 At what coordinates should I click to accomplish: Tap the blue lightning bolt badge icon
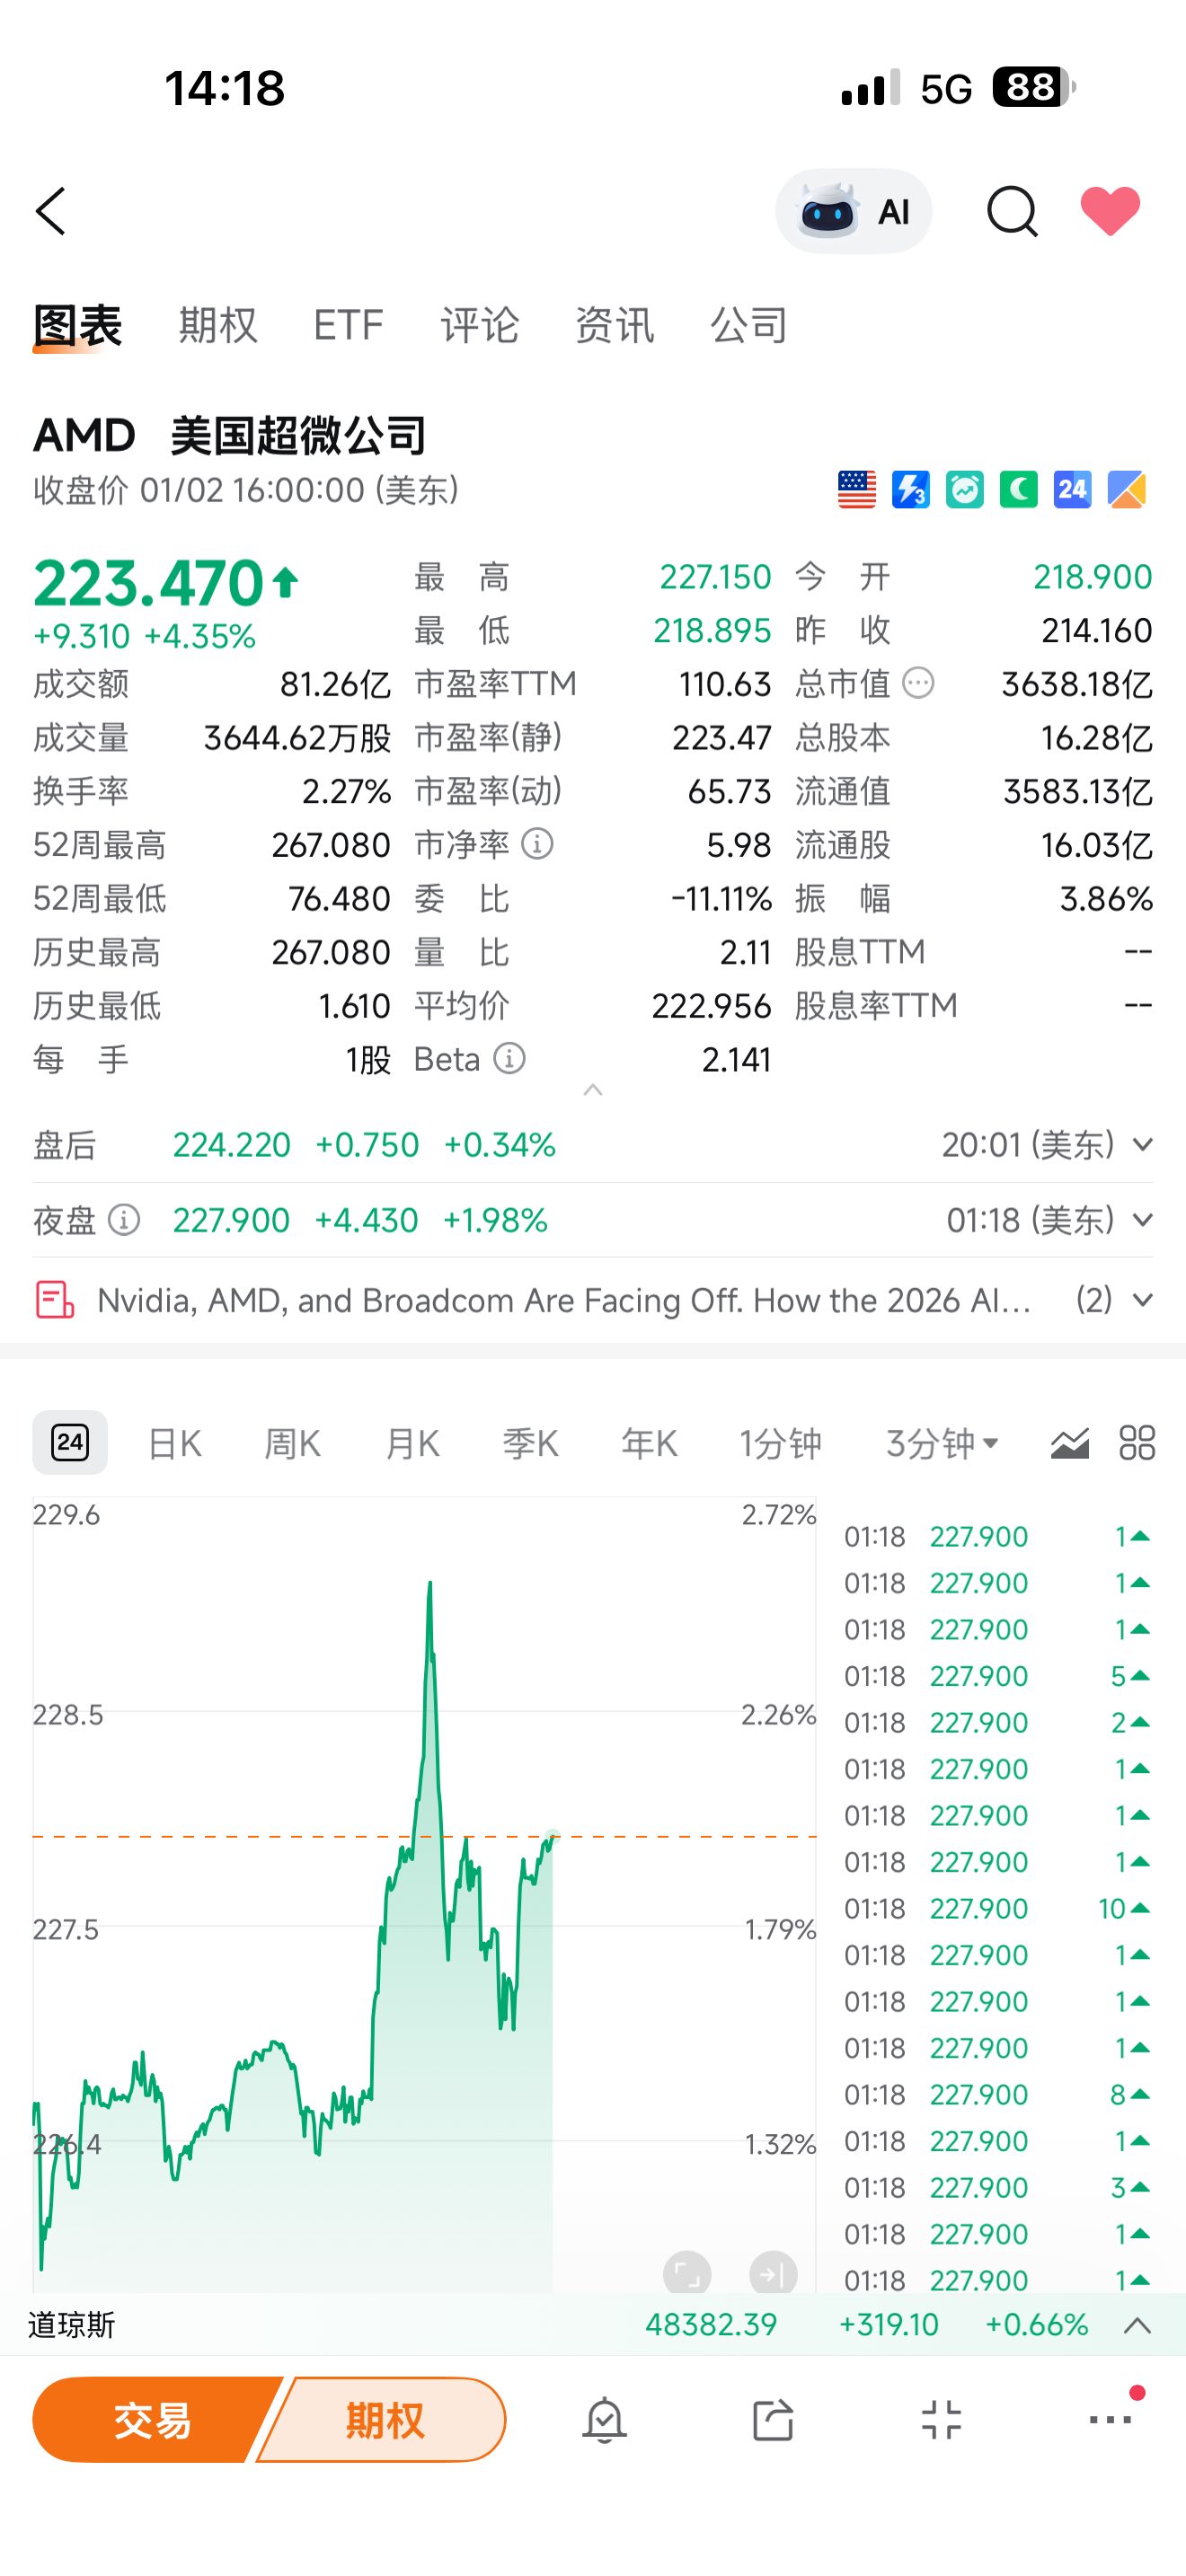[x=911, y=490]
